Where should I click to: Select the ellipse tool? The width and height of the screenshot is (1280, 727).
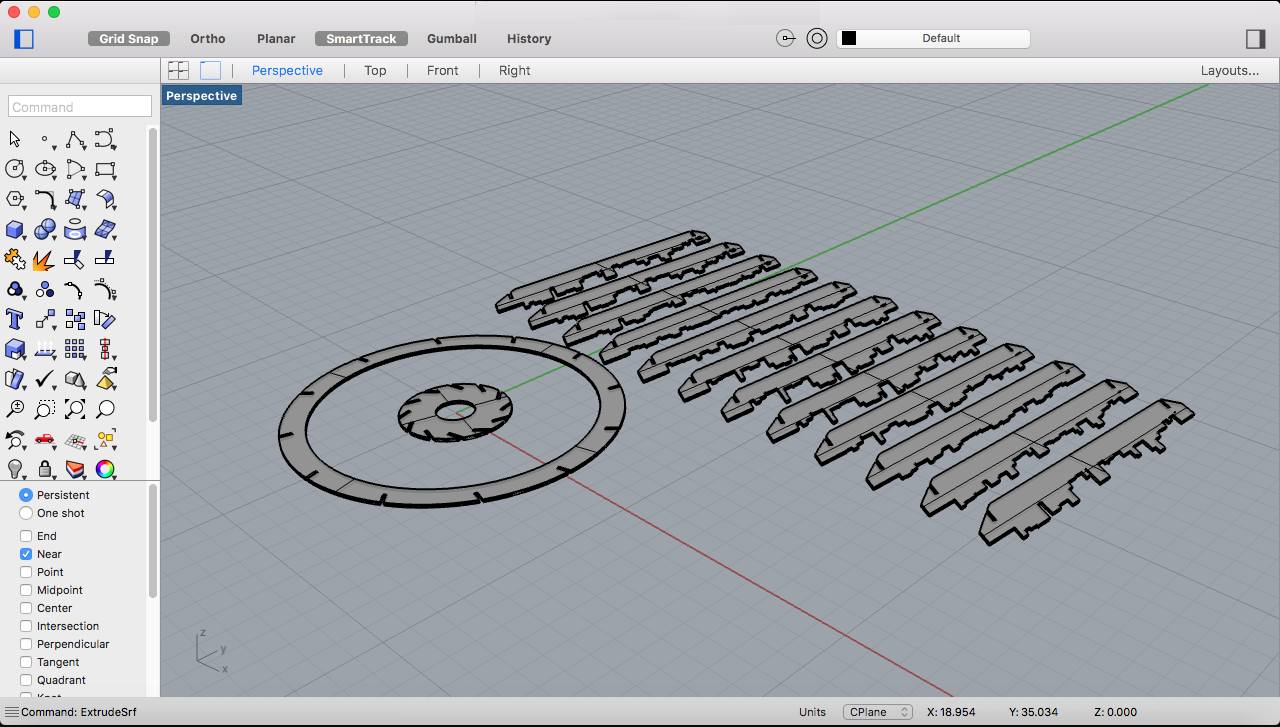click(x=45, y=169)
